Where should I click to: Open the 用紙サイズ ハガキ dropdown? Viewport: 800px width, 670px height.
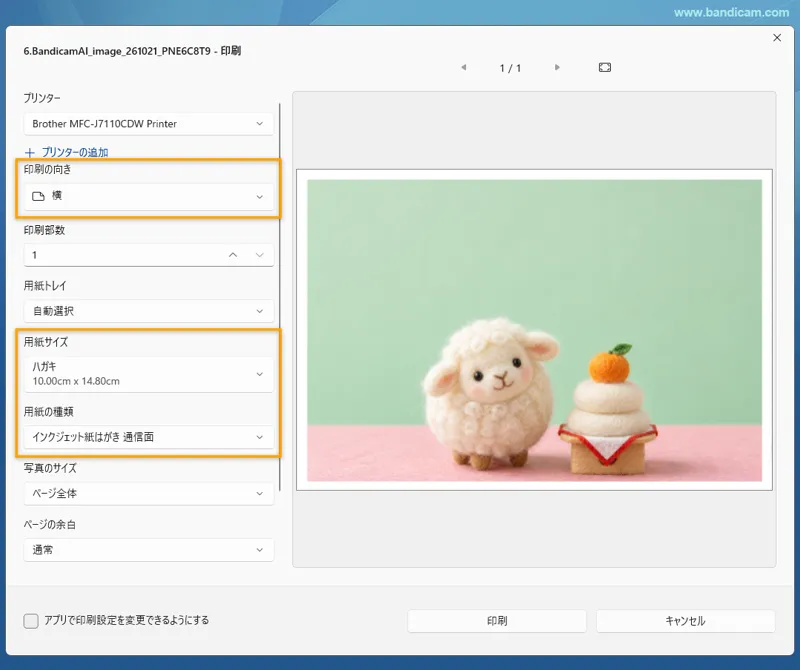tap(148, 374)
